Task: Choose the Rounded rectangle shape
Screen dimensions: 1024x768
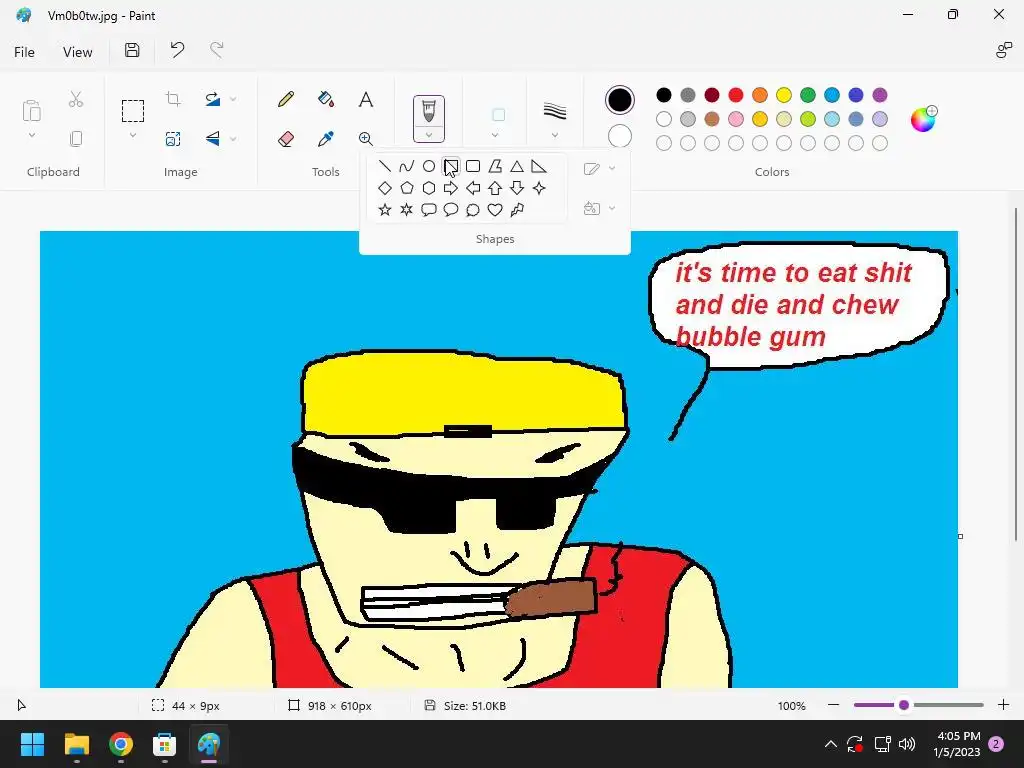Action: tap(473, 167)
